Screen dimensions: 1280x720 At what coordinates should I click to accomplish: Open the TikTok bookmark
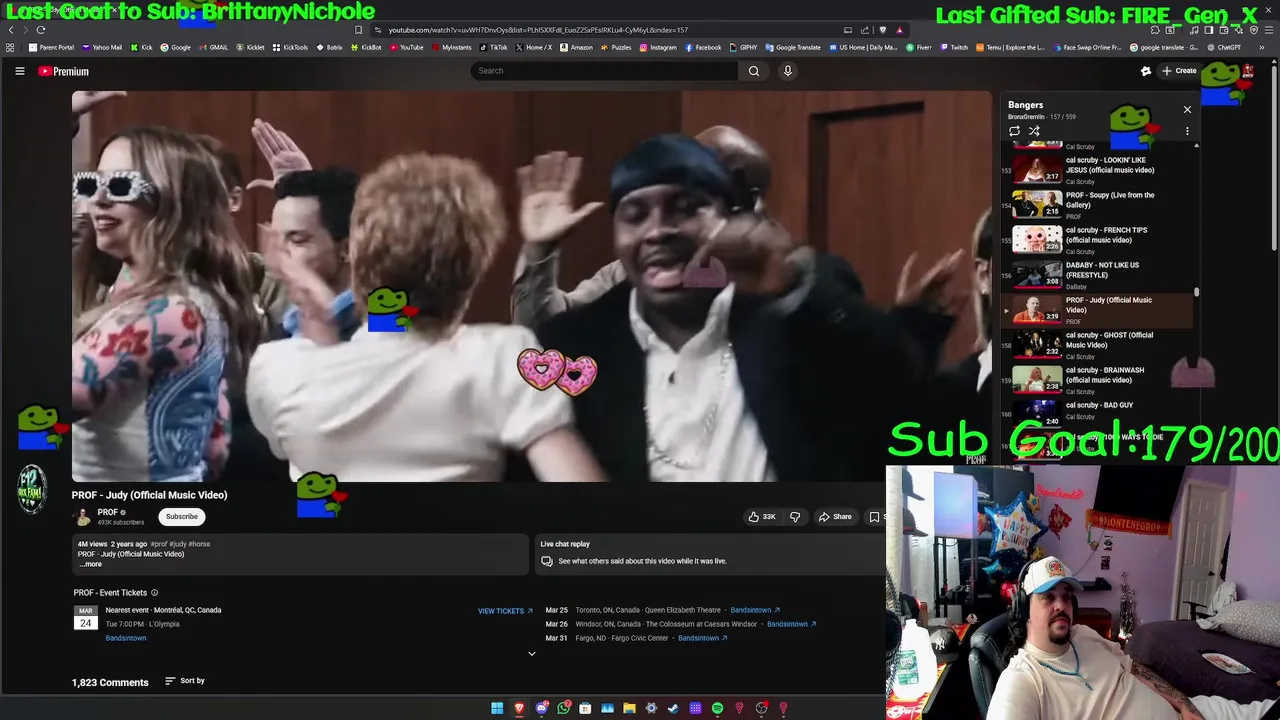pyautogui.click(x=494, y=47)
